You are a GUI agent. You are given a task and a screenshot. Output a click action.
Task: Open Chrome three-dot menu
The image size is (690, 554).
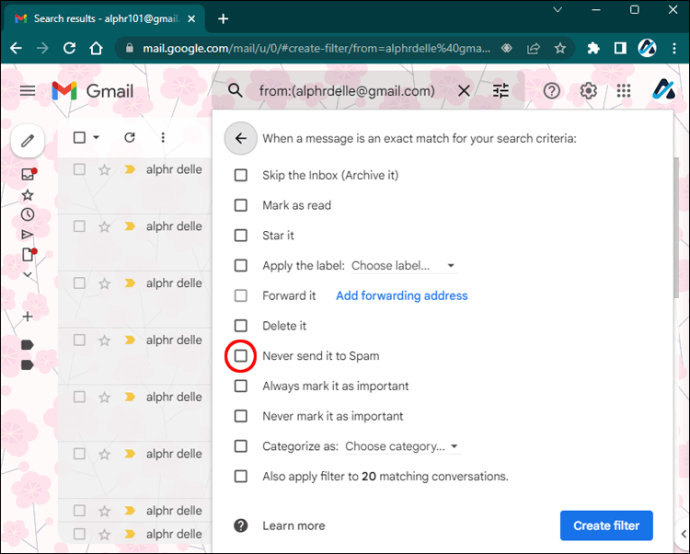click(674, 48)
